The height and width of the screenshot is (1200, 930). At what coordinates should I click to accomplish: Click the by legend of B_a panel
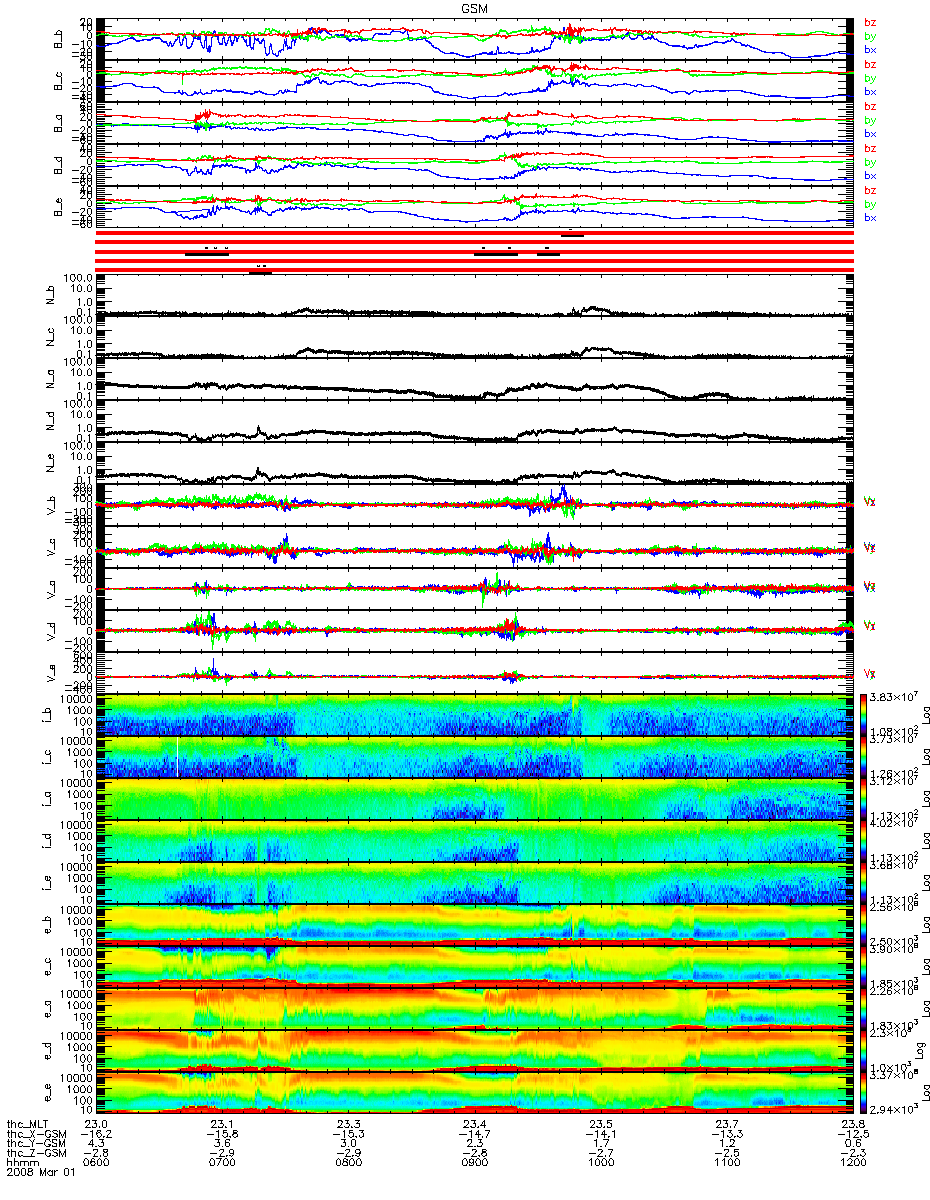tap(870, 120)
